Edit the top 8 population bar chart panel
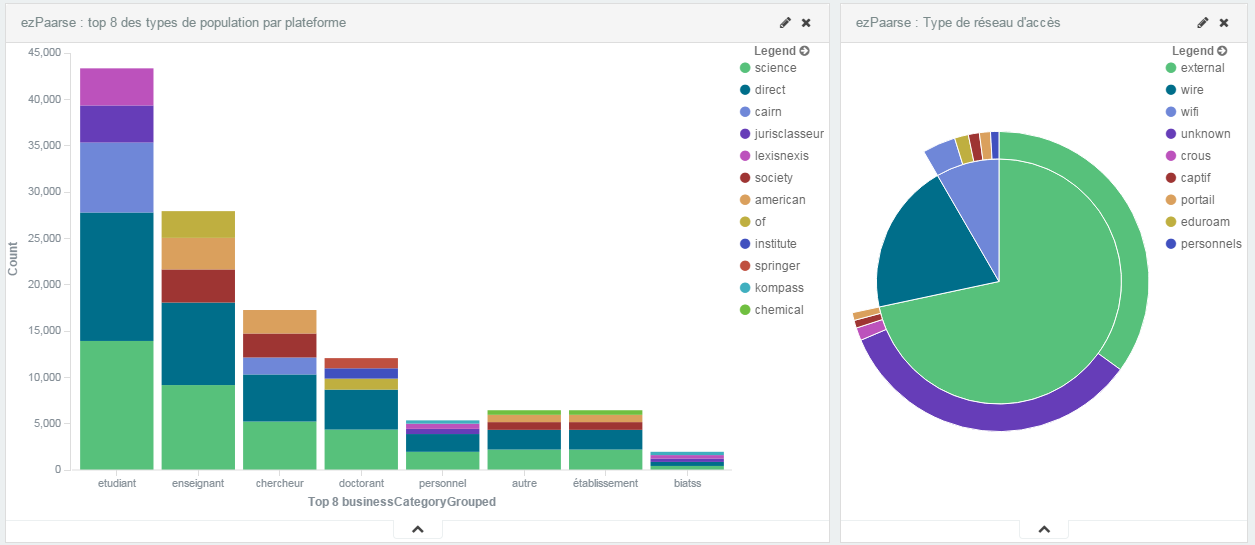 (x=785, y=22)
